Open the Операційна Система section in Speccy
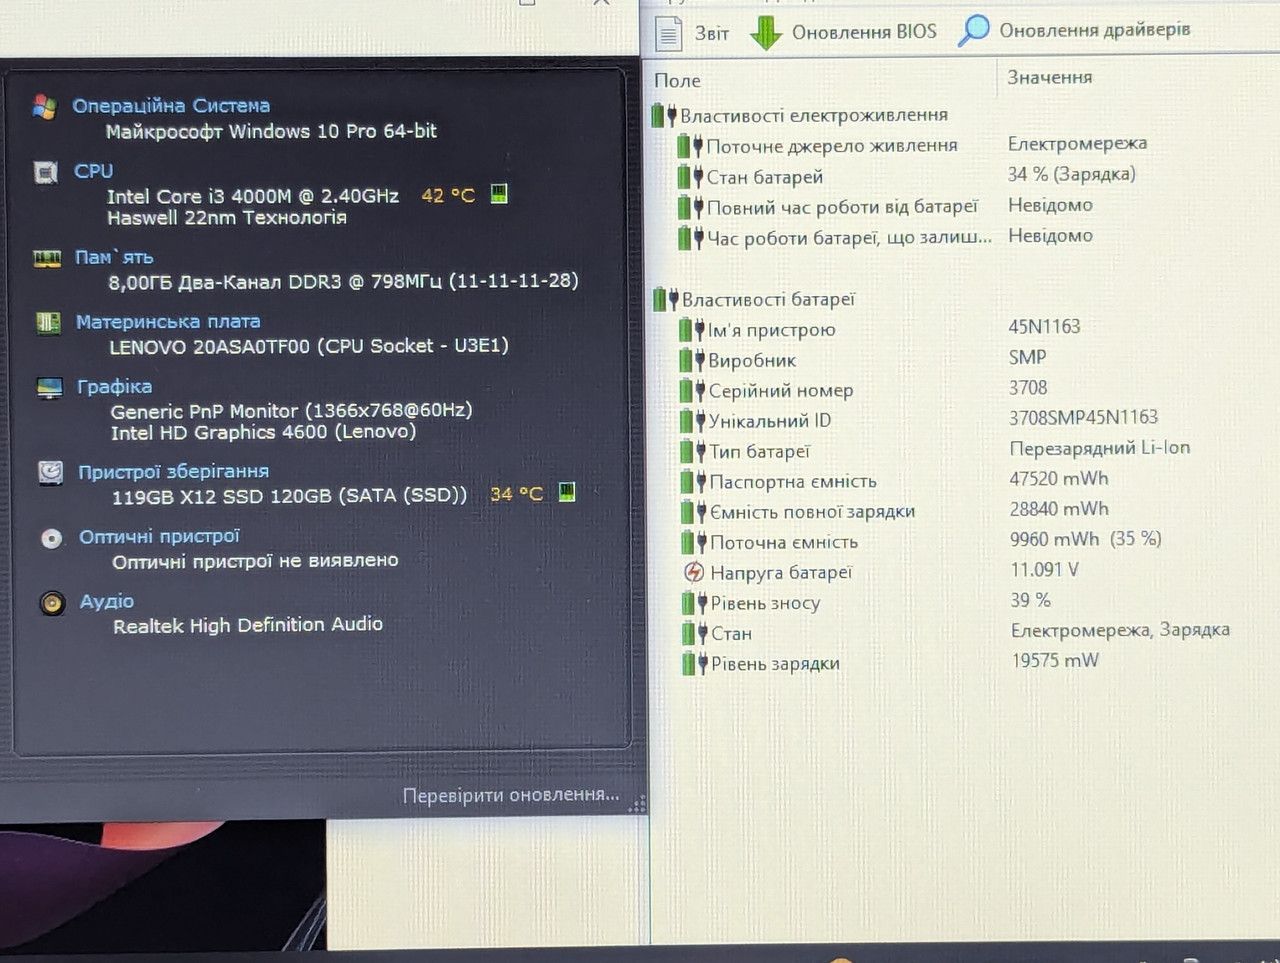1280x963 pixels. coord(171,105)
